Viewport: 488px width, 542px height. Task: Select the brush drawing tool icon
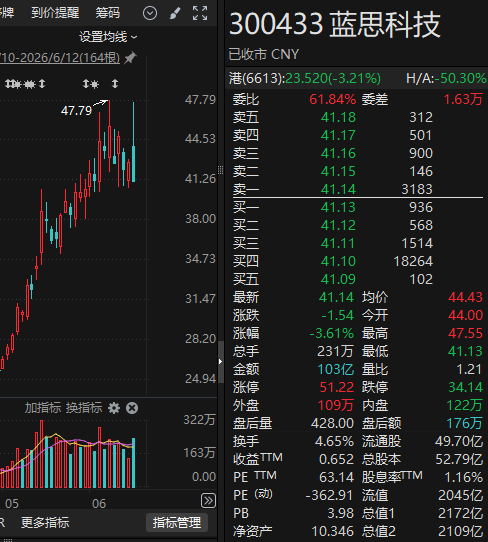tap(175, 13)
